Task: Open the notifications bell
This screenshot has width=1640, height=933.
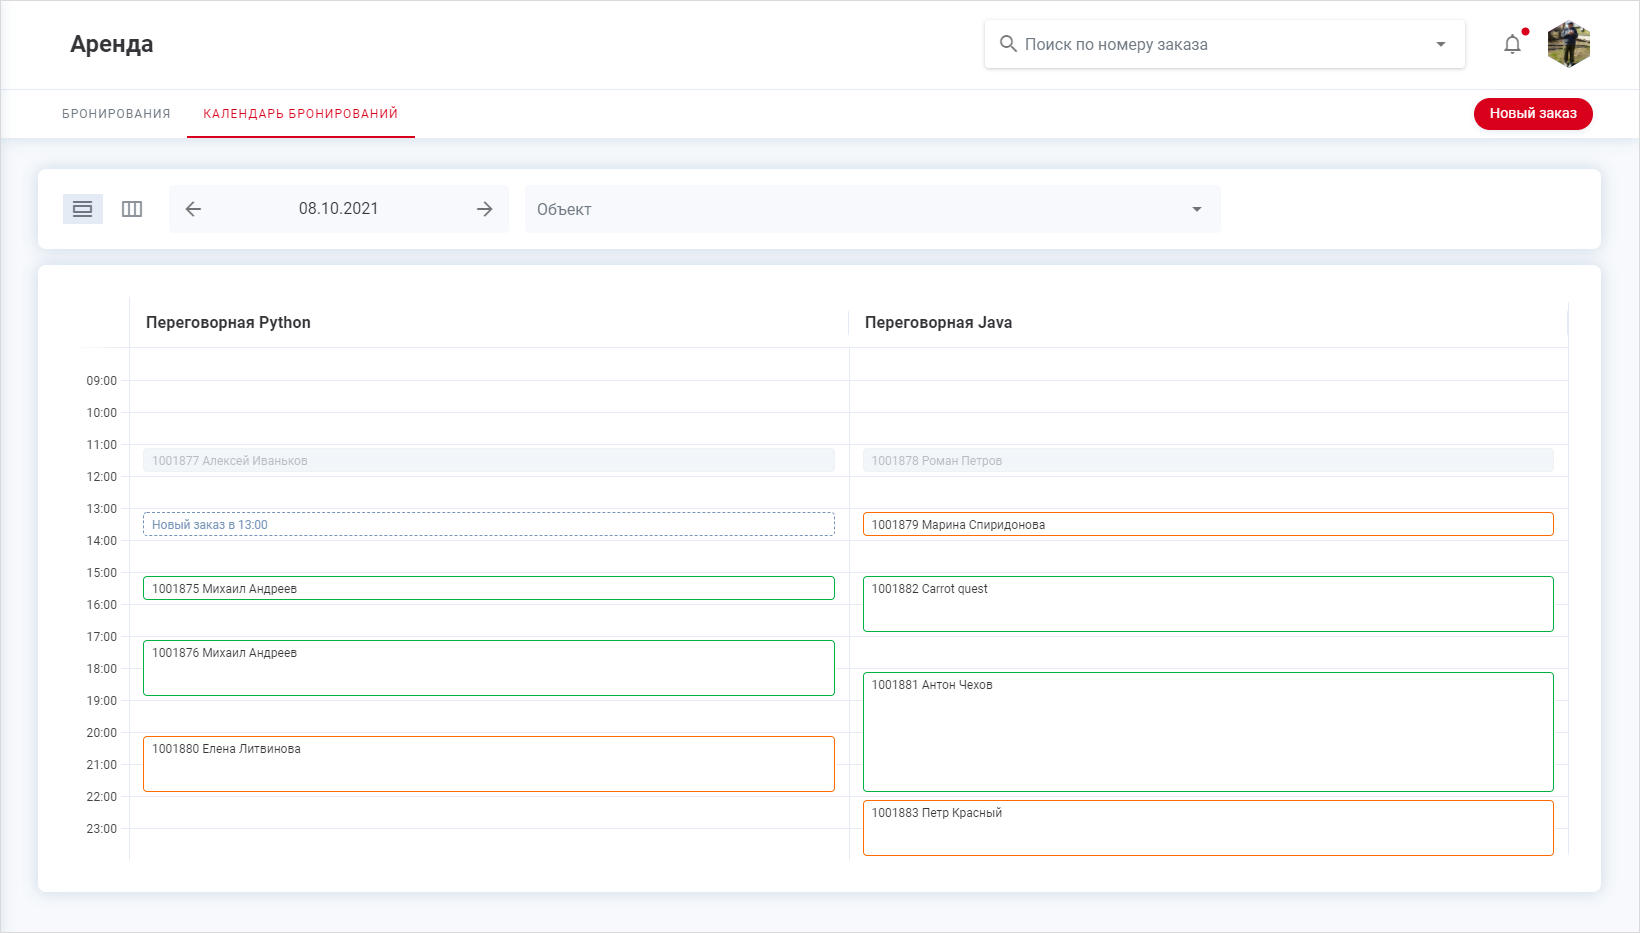Action: tap(1512, 44)
